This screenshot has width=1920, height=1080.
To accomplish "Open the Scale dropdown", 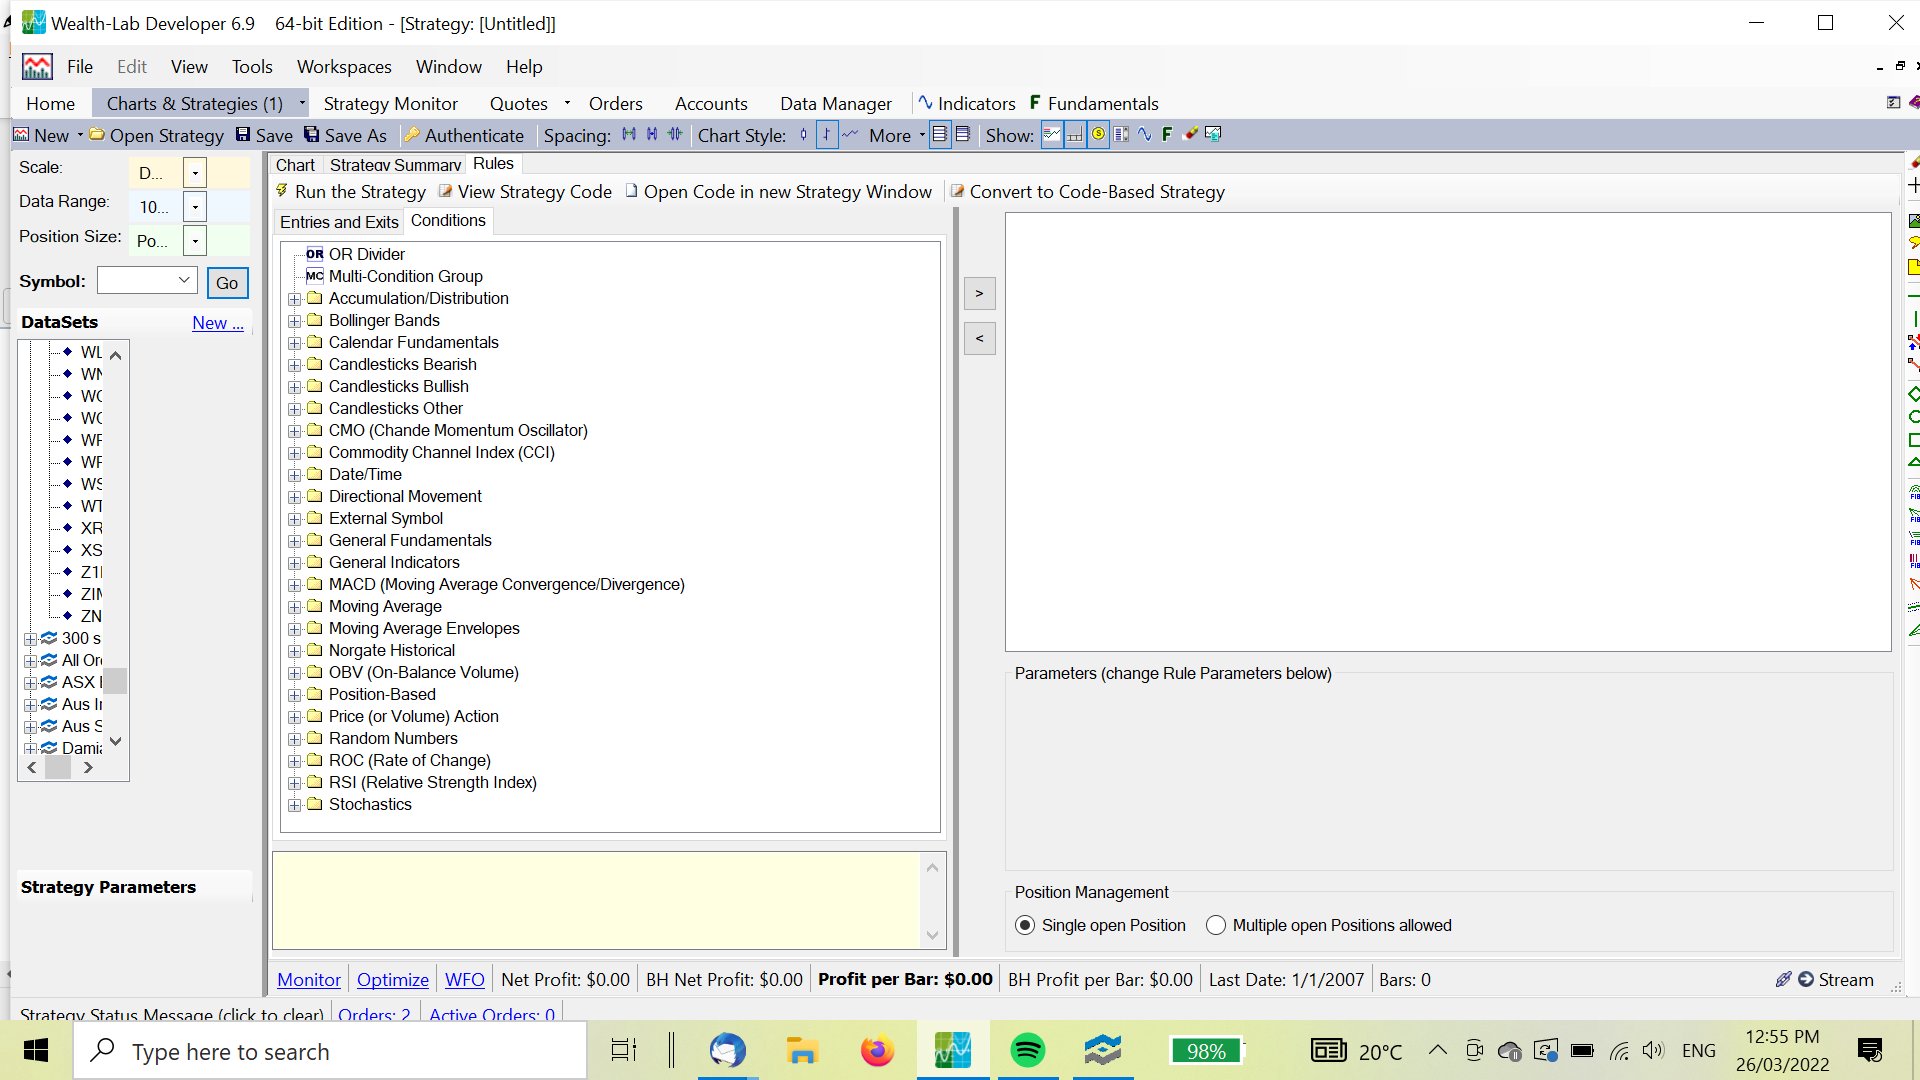I will tap(195, 173).
